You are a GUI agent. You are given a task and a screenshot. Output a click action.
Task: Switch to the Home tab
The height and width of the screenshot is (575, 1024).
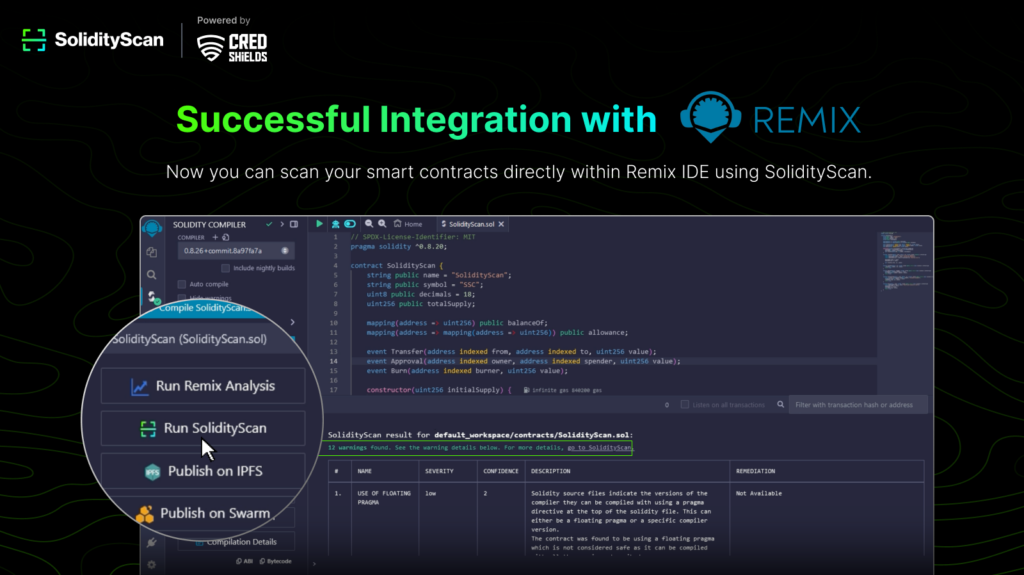click(407, 224)
